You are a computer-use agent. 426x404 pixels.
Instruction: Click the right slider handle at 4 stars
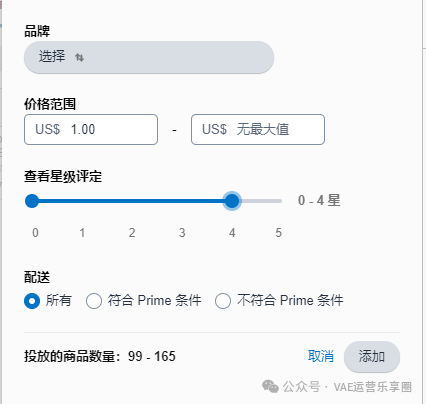pos(232,201)
